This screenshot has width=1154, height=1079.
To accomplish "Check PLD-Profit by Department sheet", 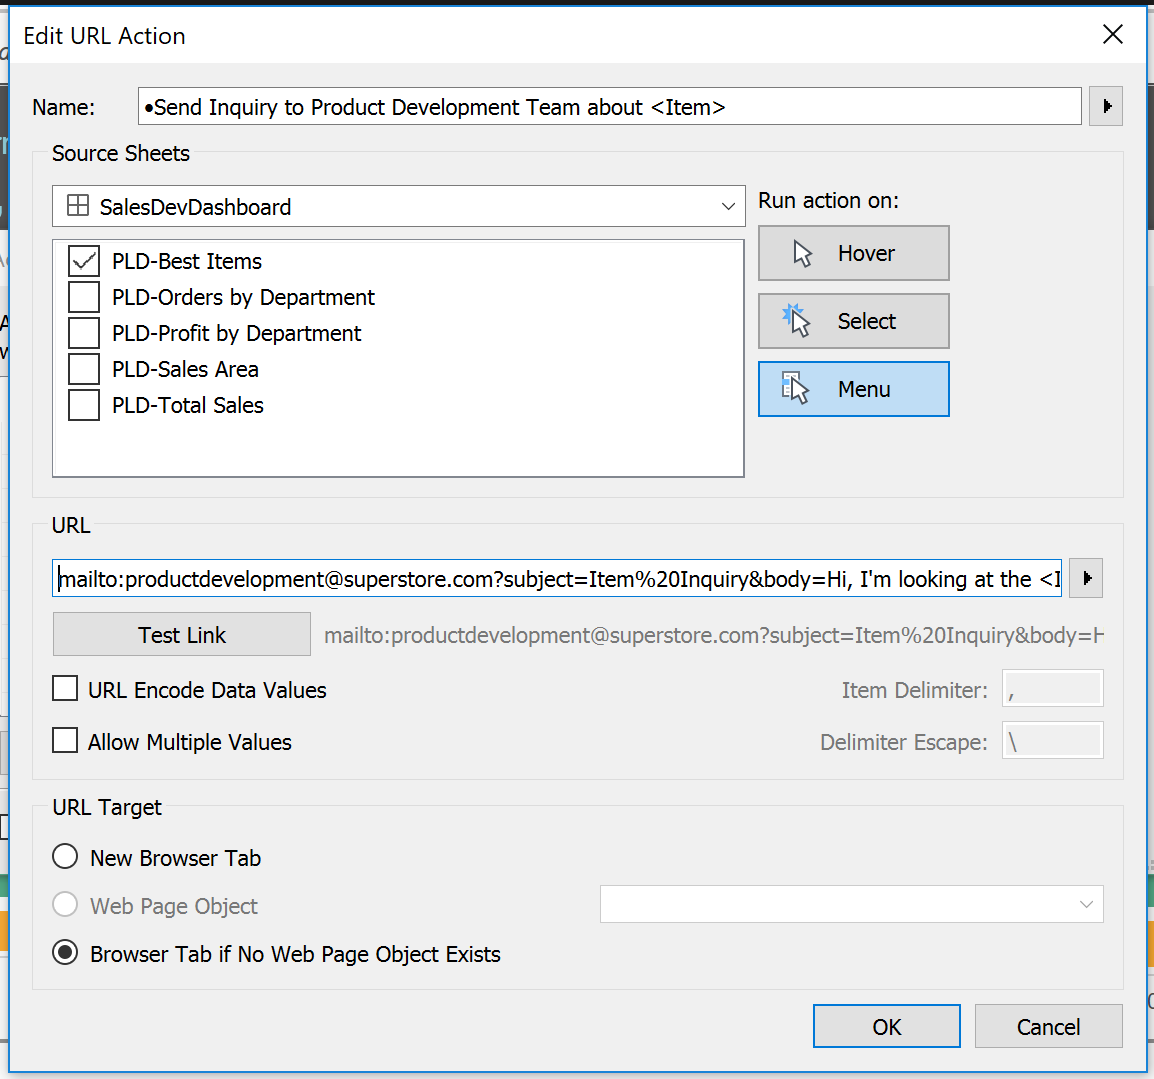I will point(84,333).
